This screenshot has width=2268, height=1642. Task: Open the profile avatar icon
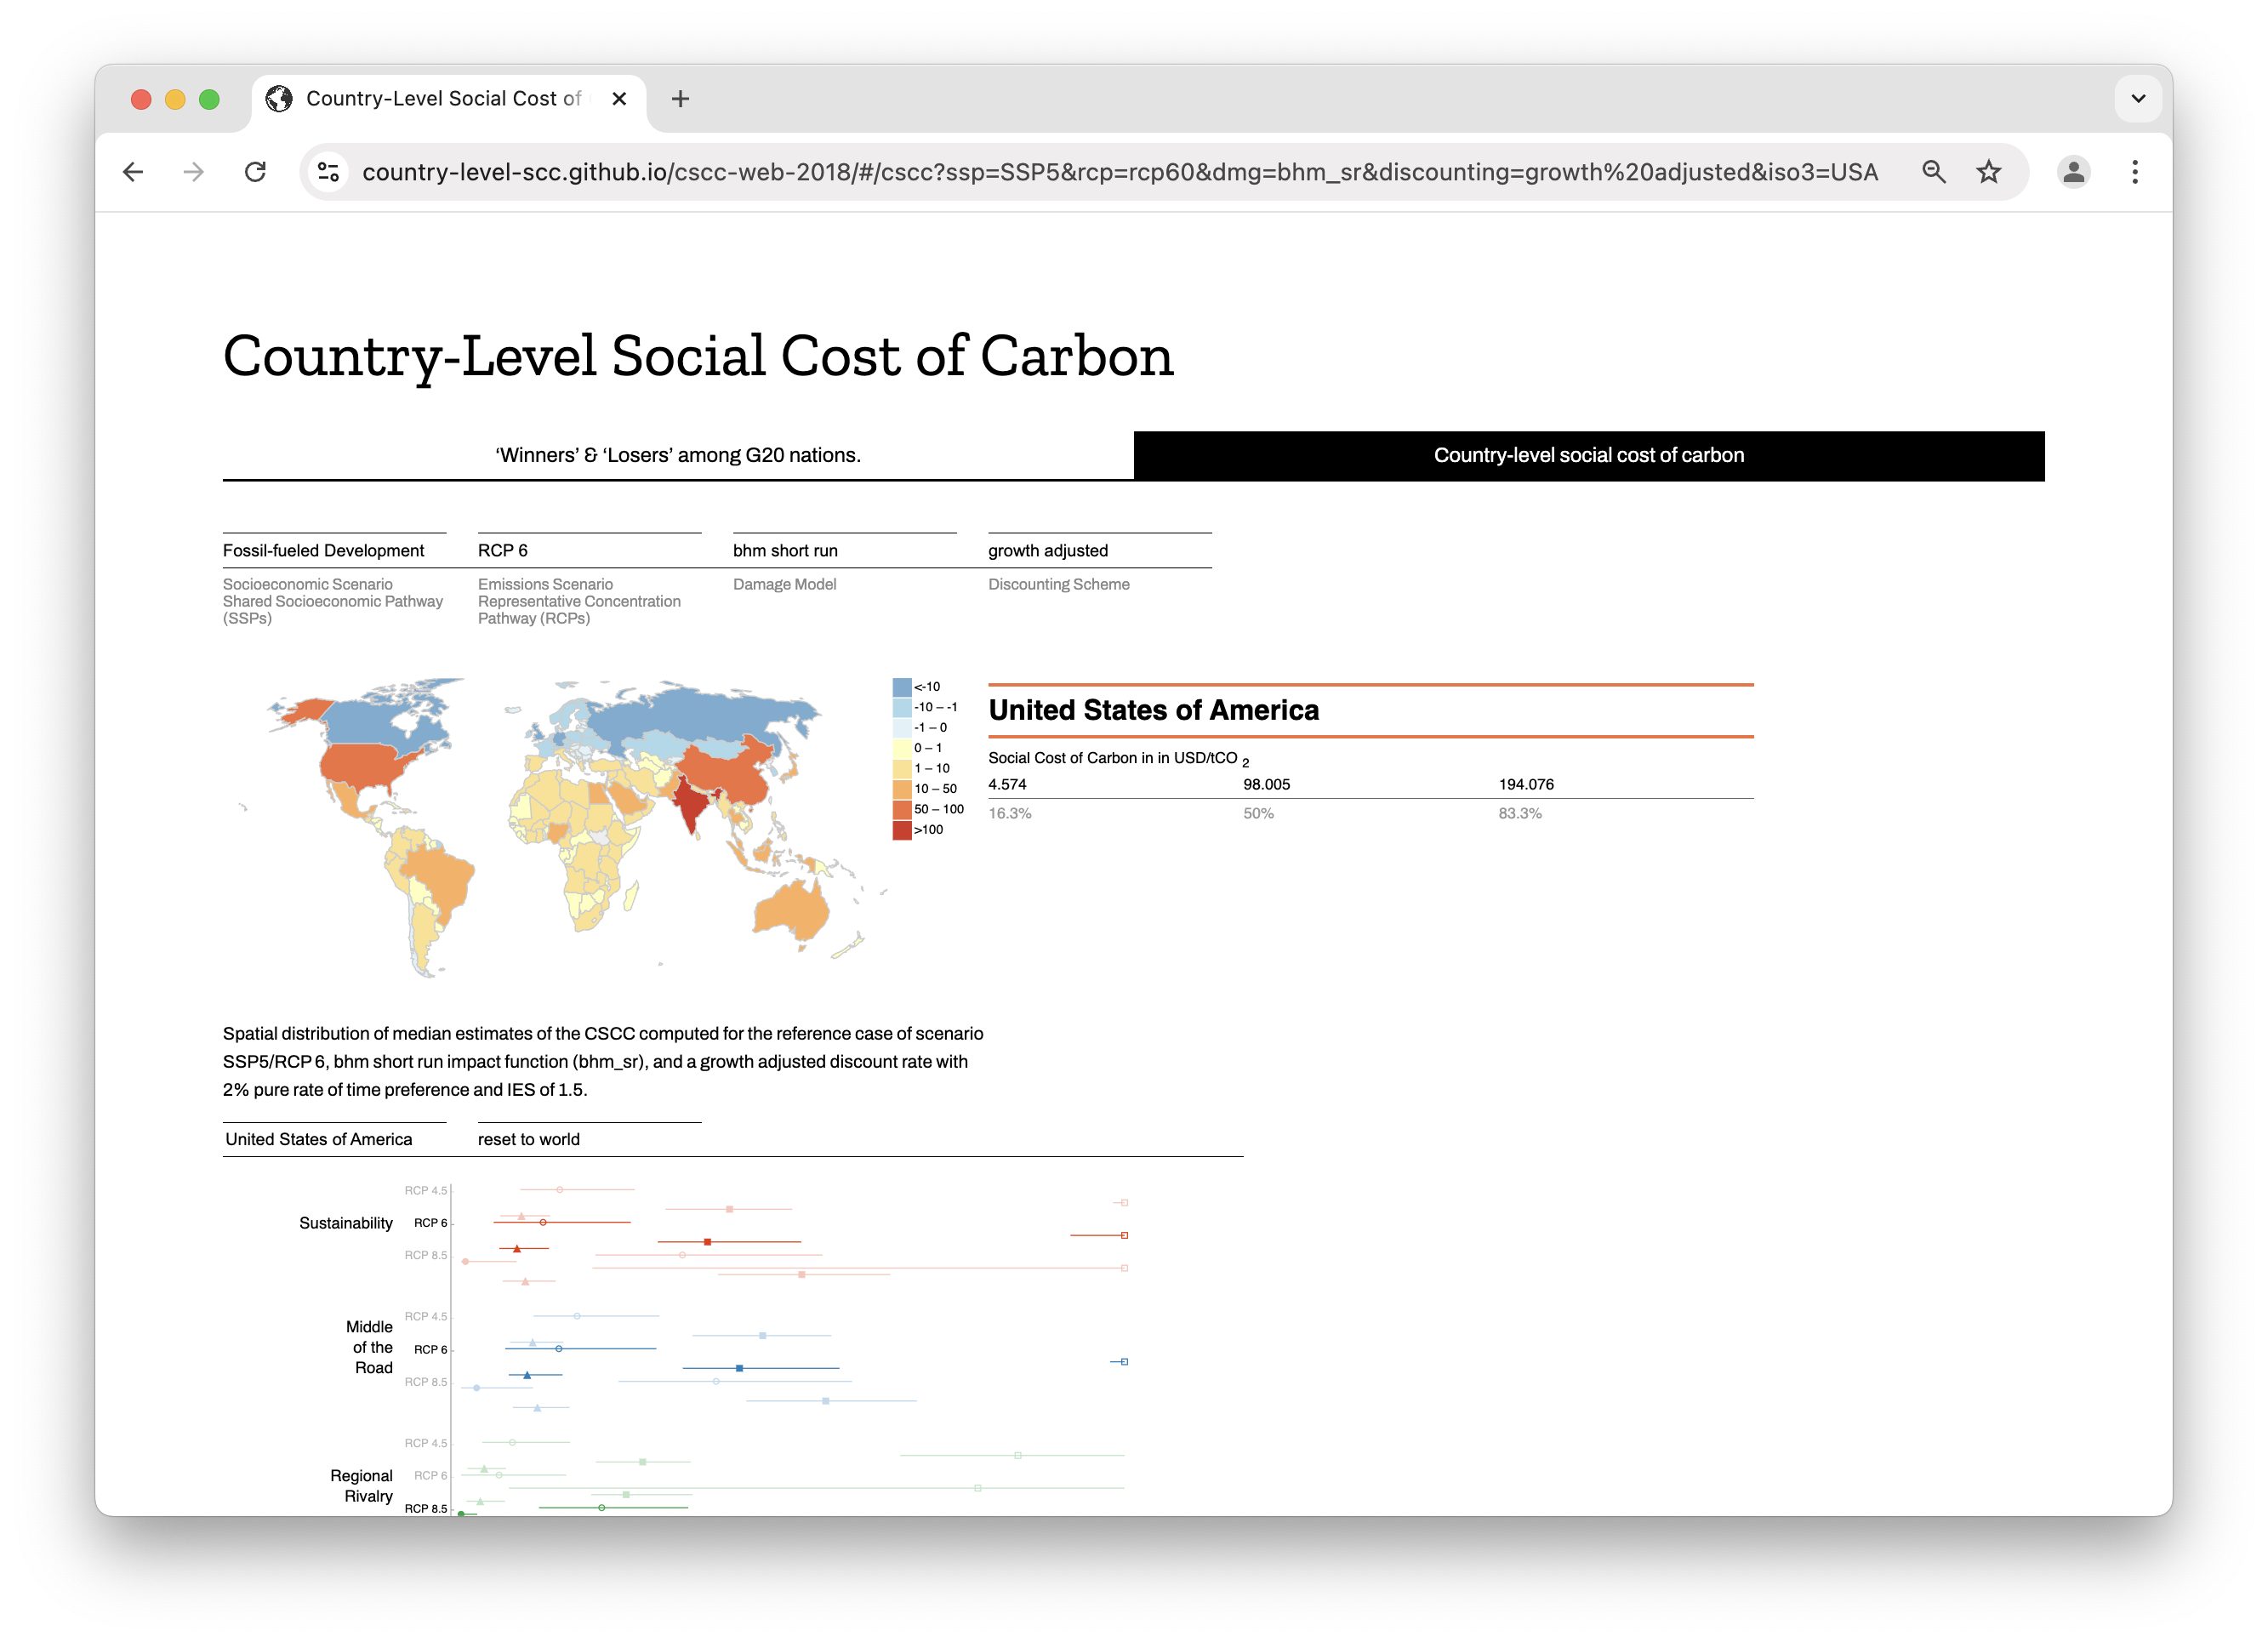(x=2073, y=172)
